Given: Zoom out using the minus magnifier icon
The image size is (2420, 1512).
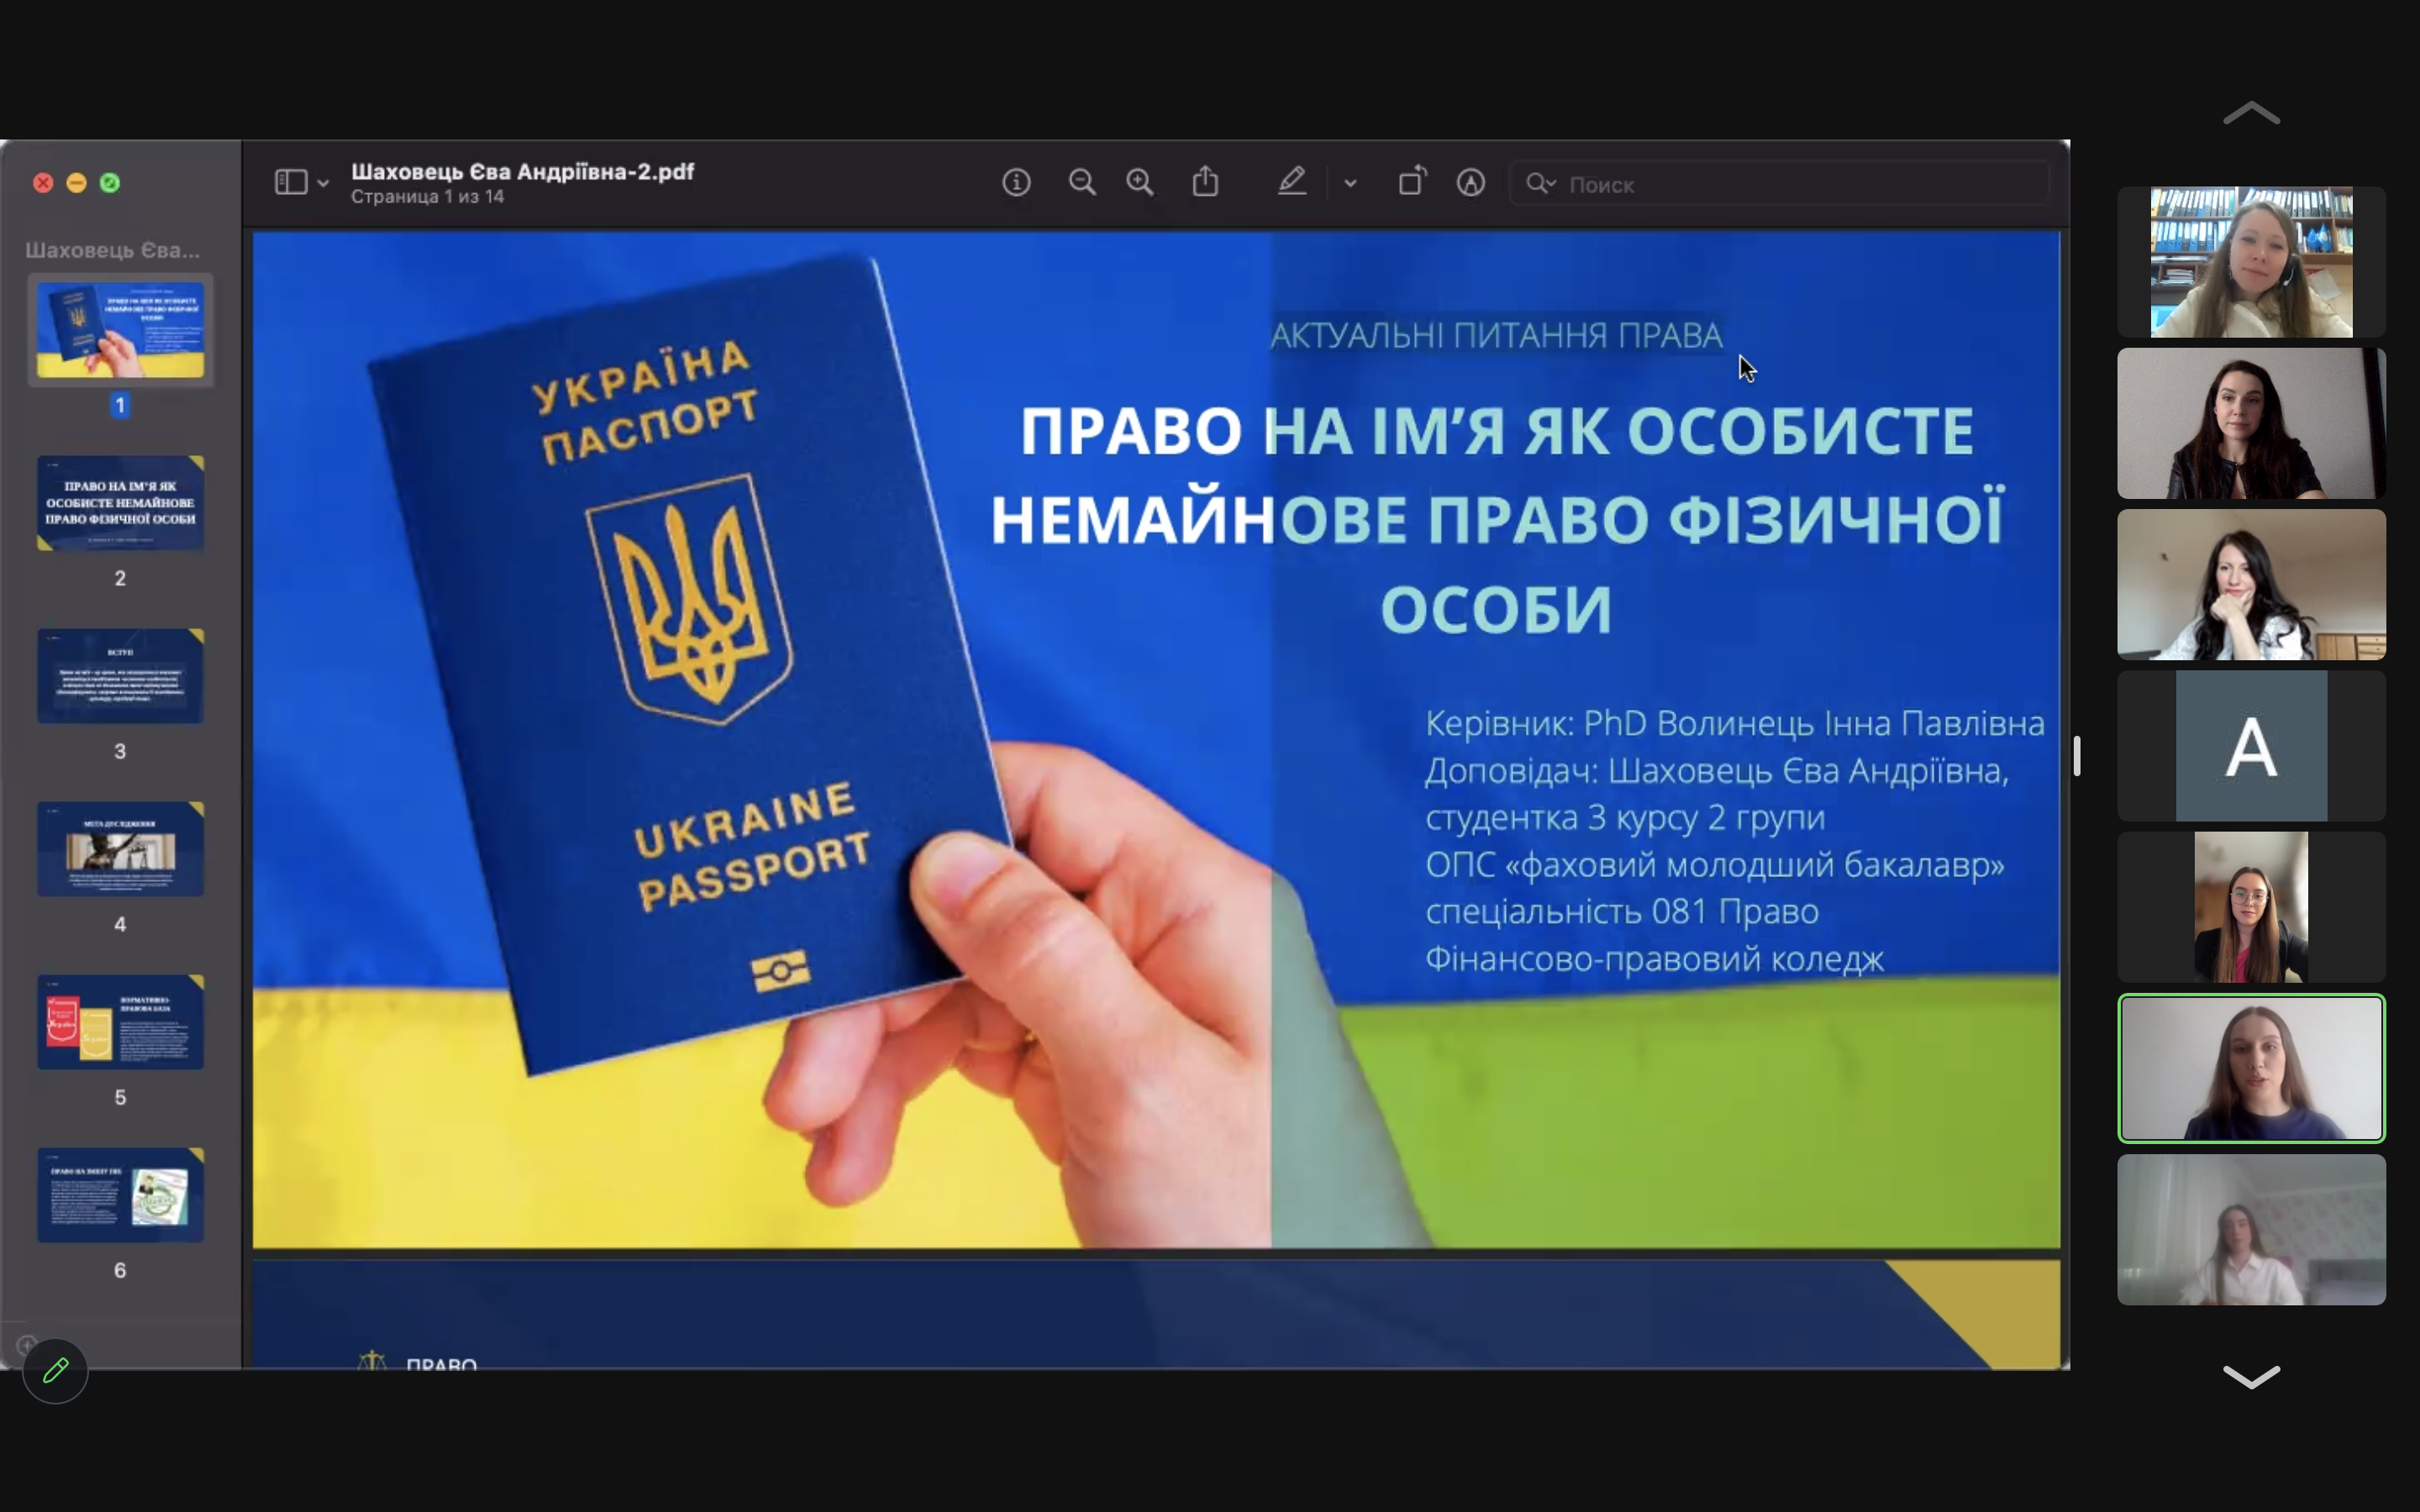Looking at the screenshot, I should [1081, 183].
